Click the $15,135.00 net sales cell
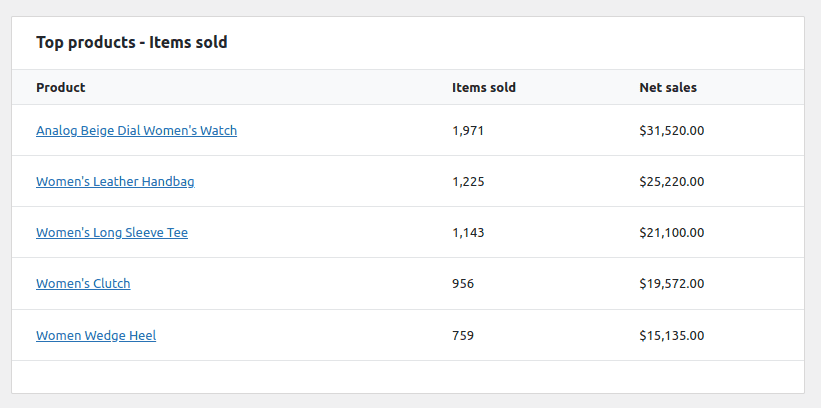821x408 pixels. coord(672,336)
